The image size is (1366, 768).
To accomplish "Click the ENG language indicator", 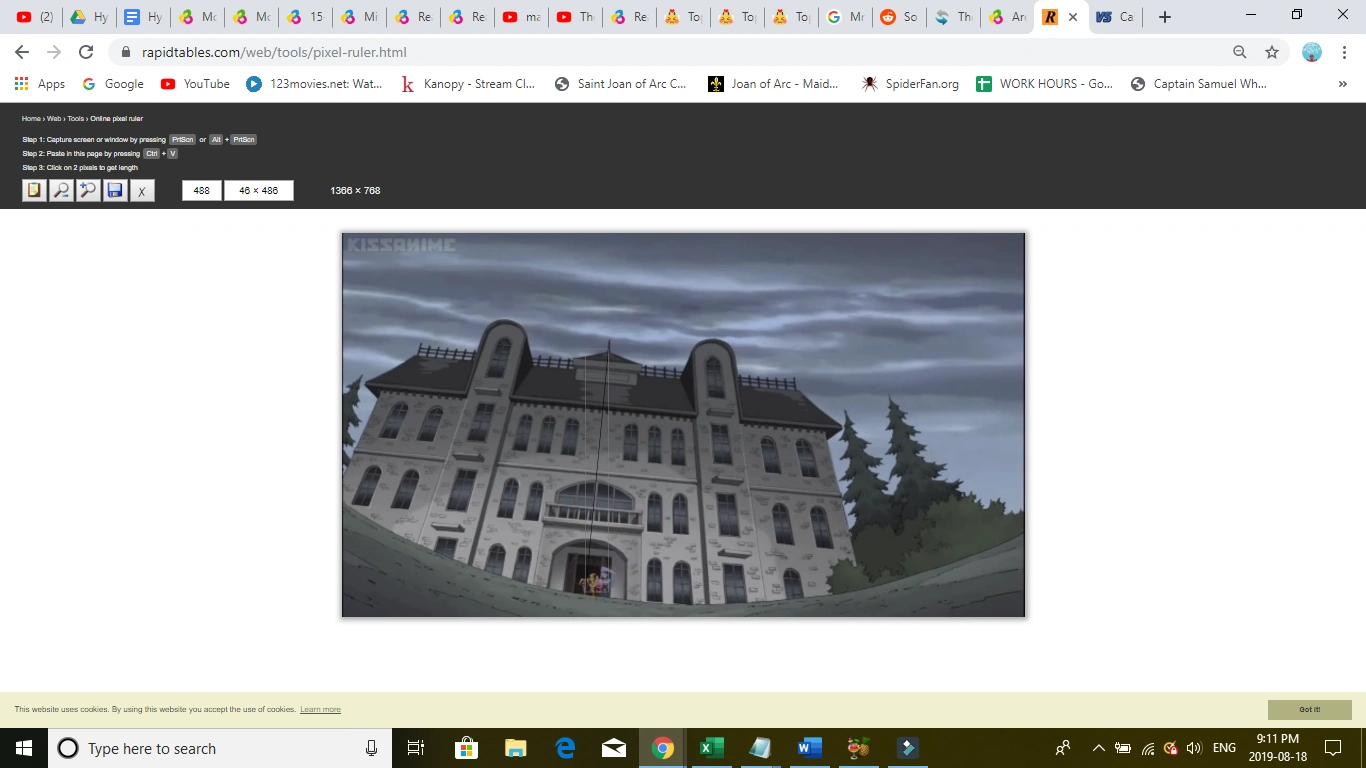I will click(1224, 748).
